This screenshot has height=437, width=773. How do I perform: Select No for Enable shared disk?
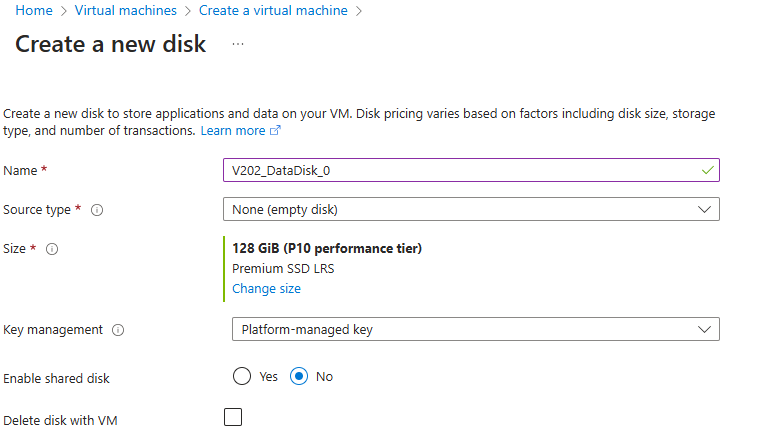click(299, 377)
